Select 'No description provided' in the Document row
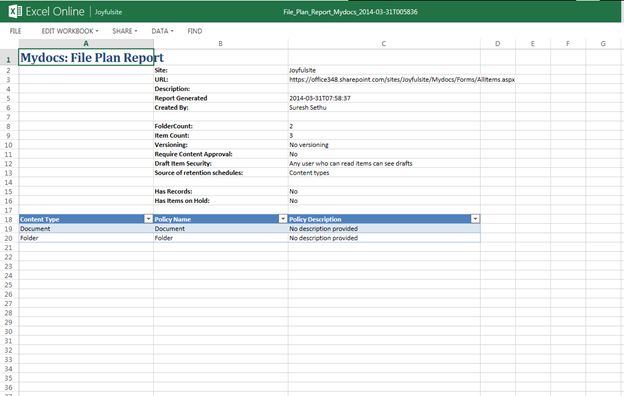Image resolution: width=624 pixels, height=396 pixels. [x=384, y=229]
